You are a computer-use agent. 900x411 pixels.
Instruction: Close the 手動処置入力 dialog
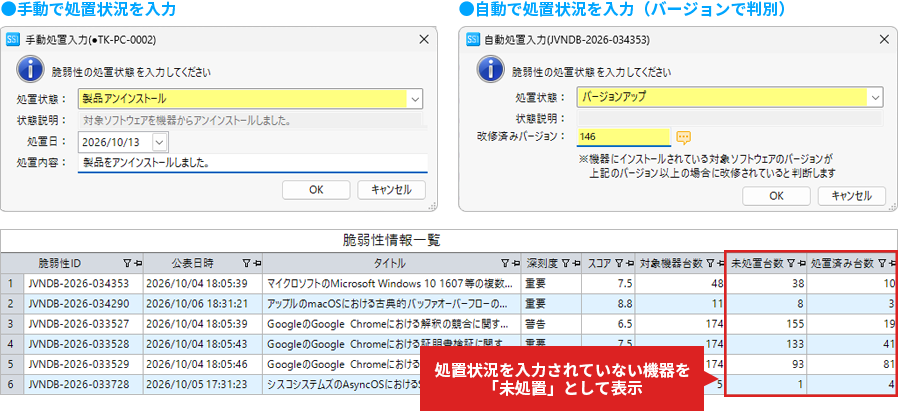[424, 40]
